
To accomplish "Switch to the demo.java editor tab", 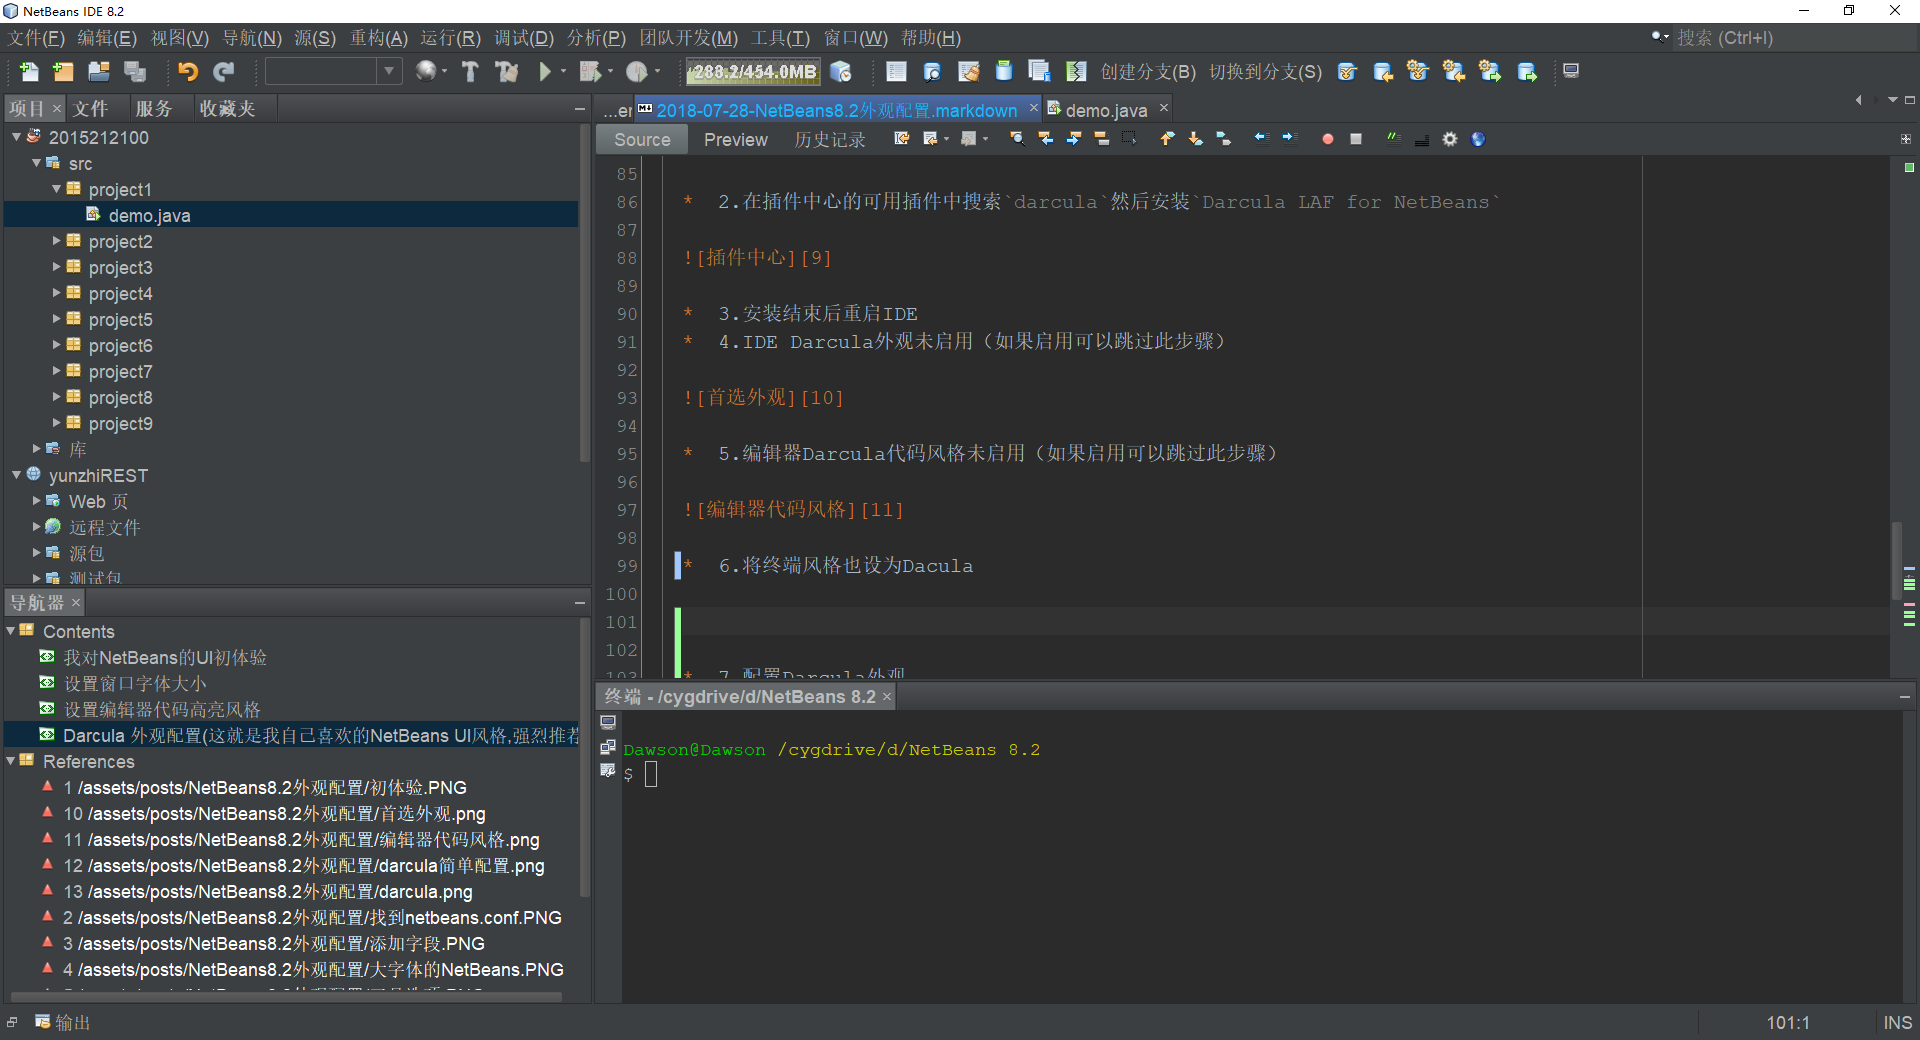I will [x=1105, y=110].
